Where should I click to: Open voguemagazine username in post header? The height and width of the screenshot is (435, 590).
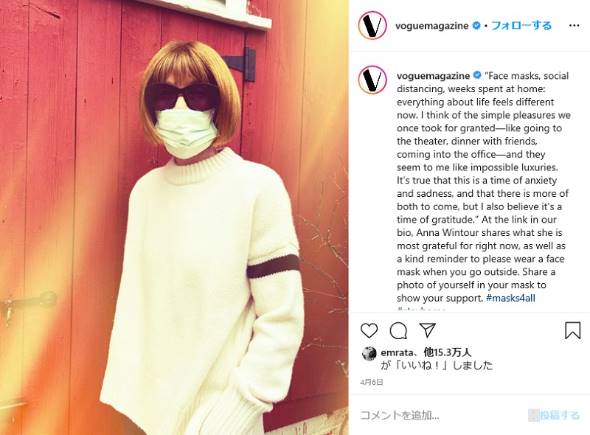[432, 26]
